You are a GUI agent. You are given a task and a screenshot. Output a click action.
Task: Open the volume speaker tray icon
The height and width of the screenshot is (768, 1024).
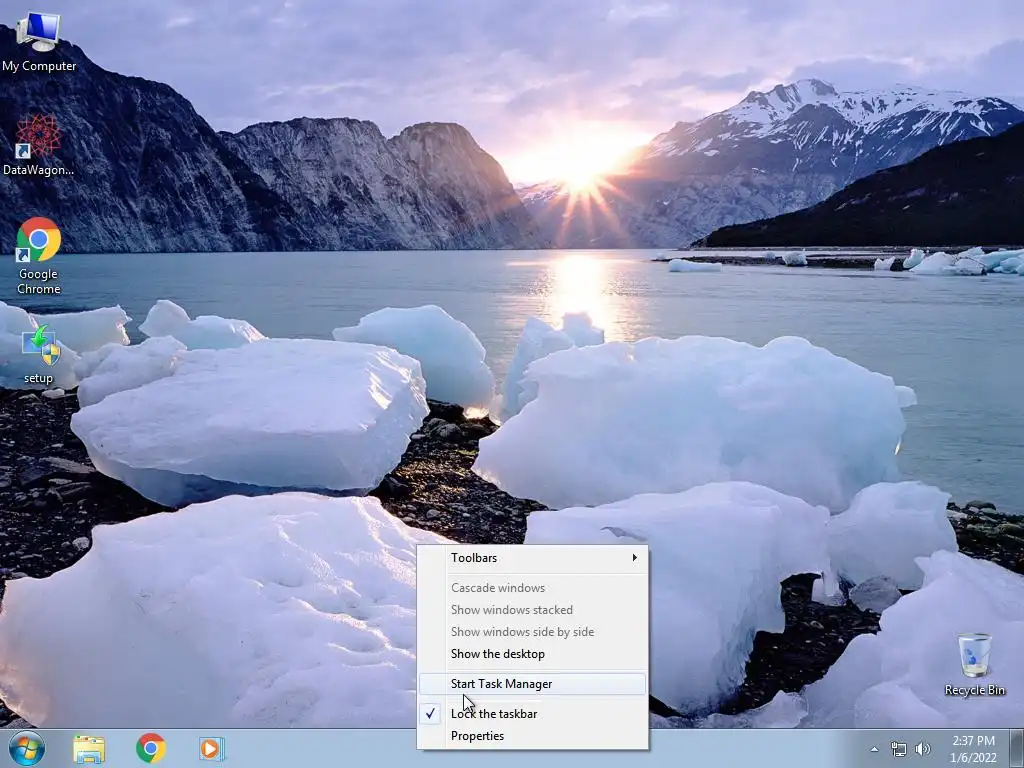tap(923, 750)
